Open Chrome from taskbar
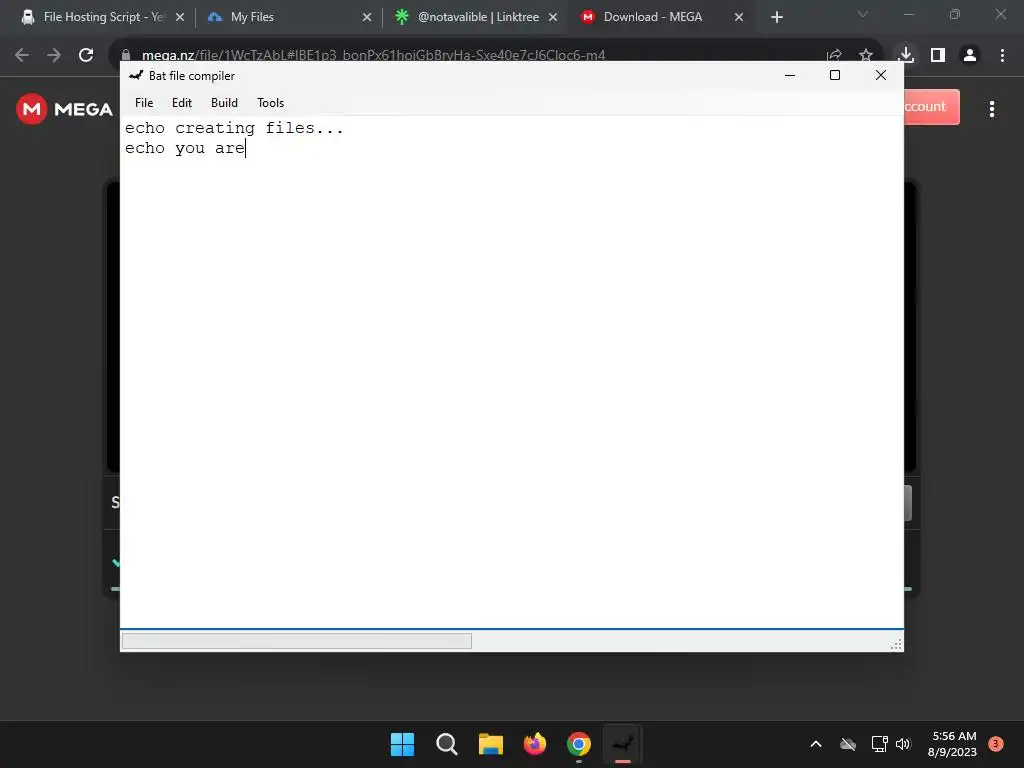 pyautogui.click(x=579, y=744)
